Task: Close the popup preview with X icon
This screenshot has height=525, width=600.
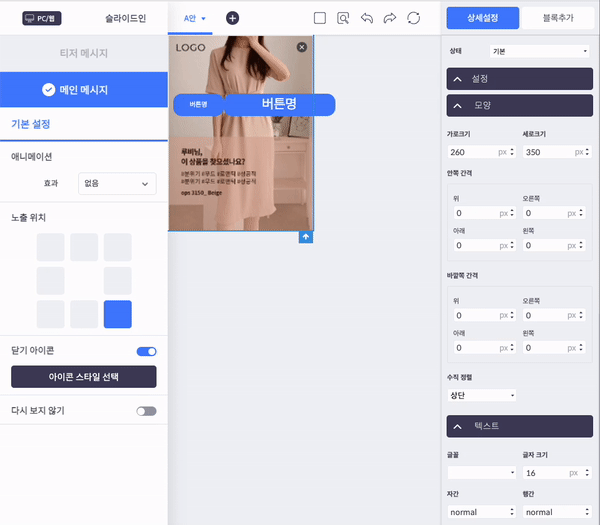Action: [x=302, y=47]
